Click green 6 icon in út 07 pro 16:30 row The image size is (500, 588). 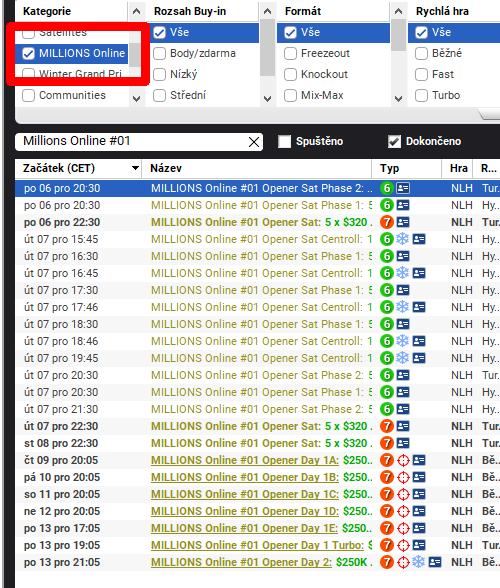click(387, 256)
